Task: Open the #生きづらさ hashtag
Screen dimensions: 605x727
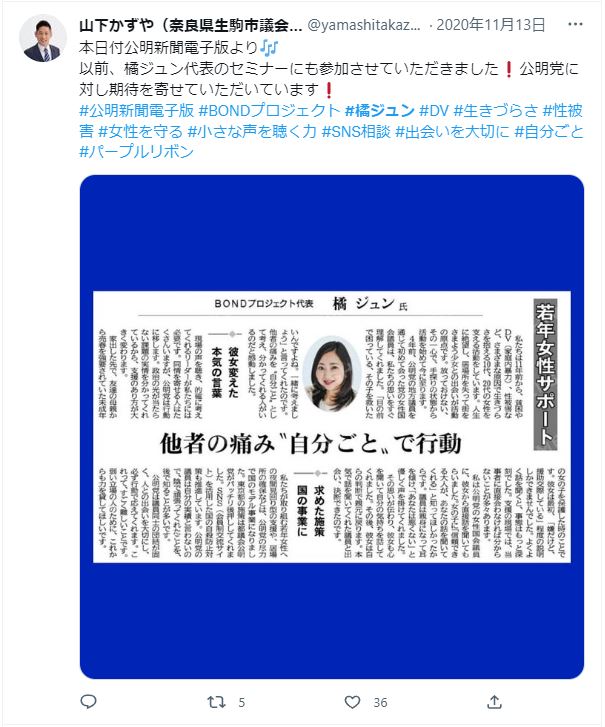Action: (496, 111)
